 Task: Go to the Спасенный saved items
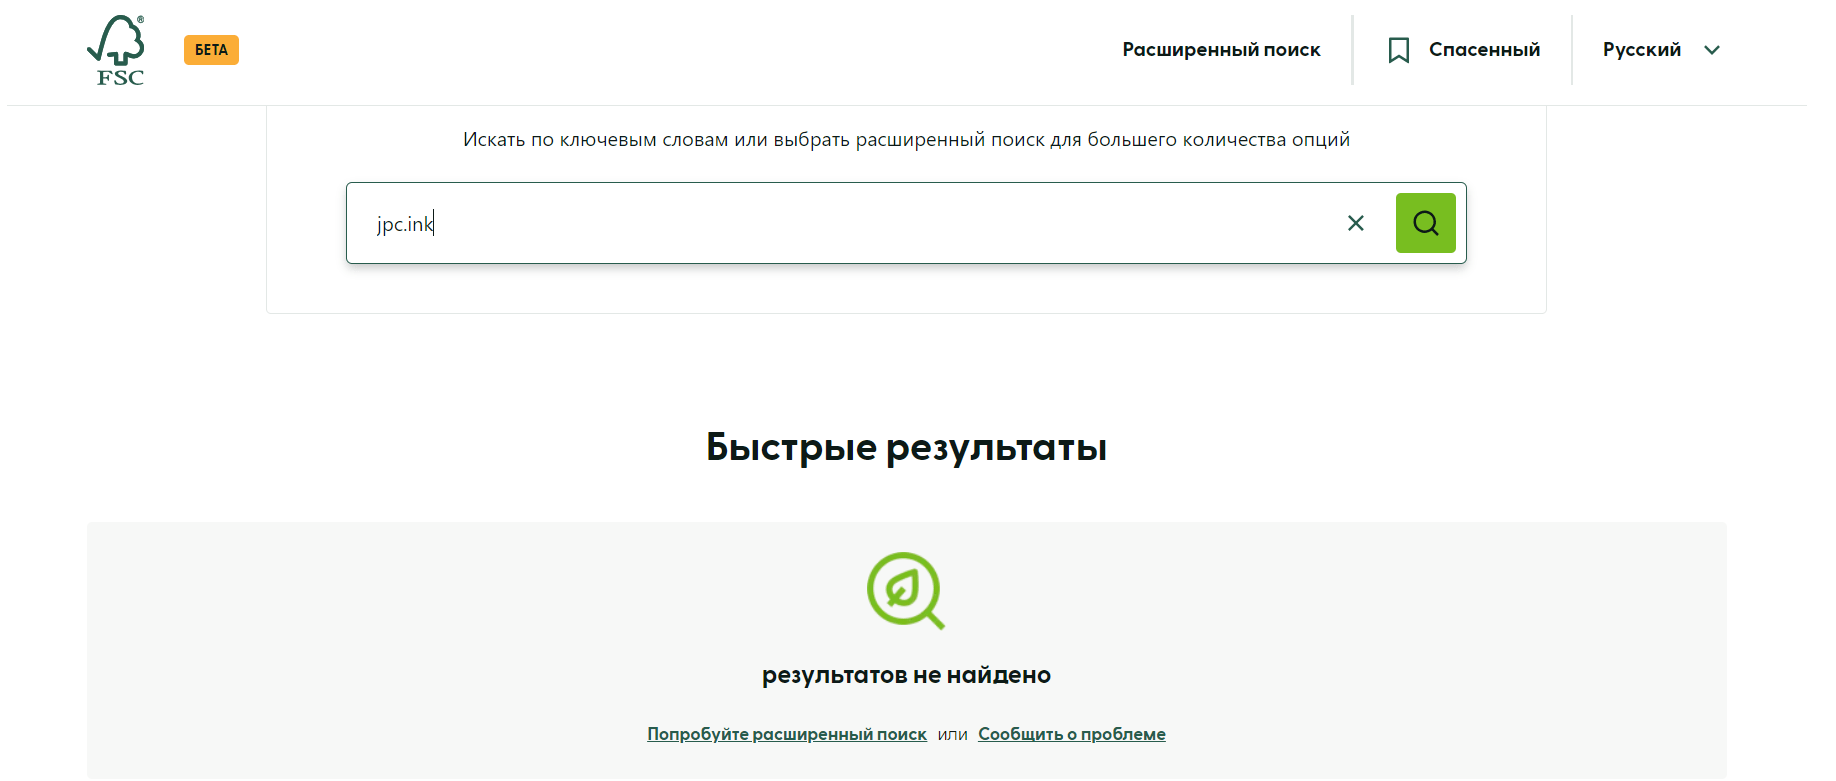[1484, 50]
